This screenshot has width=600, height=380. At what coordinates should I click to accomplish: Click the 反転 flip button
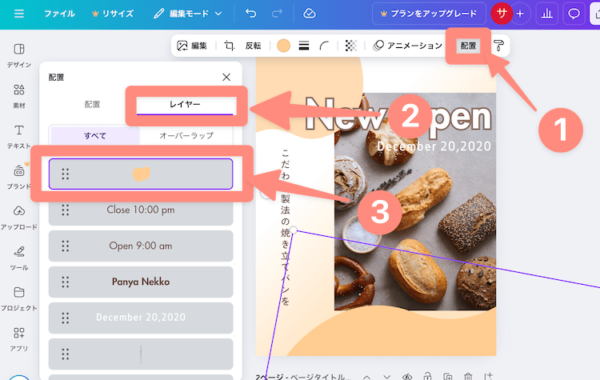253,46
